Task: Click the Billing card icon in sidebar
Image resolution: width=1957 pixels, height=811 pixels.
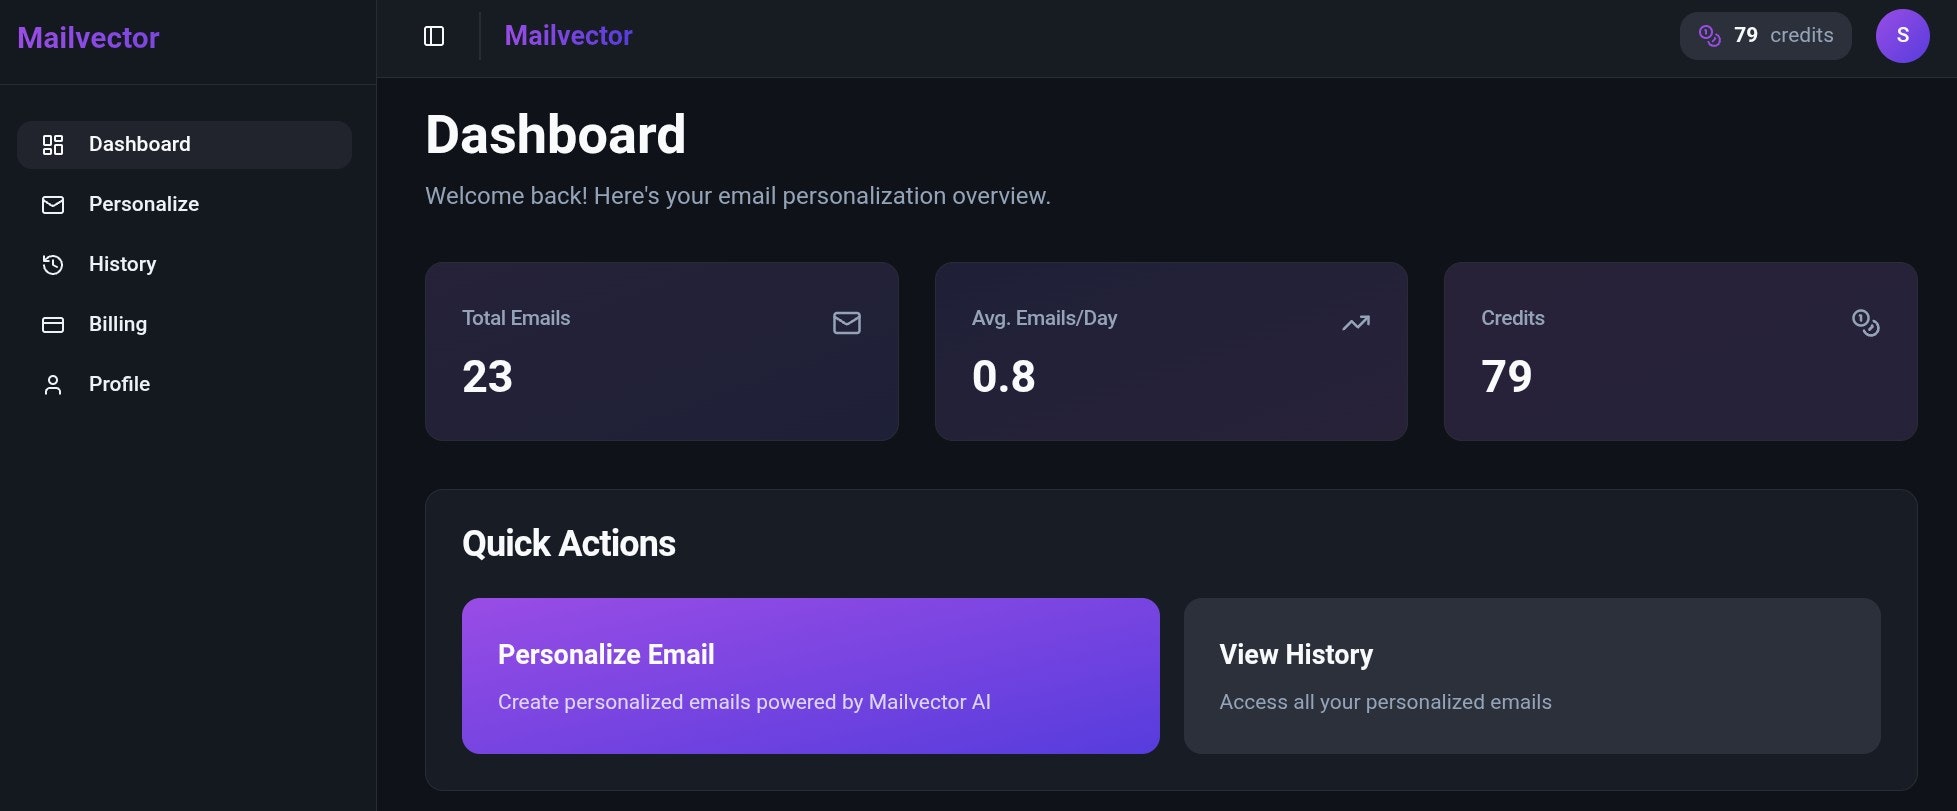Action: coord(53,325)
